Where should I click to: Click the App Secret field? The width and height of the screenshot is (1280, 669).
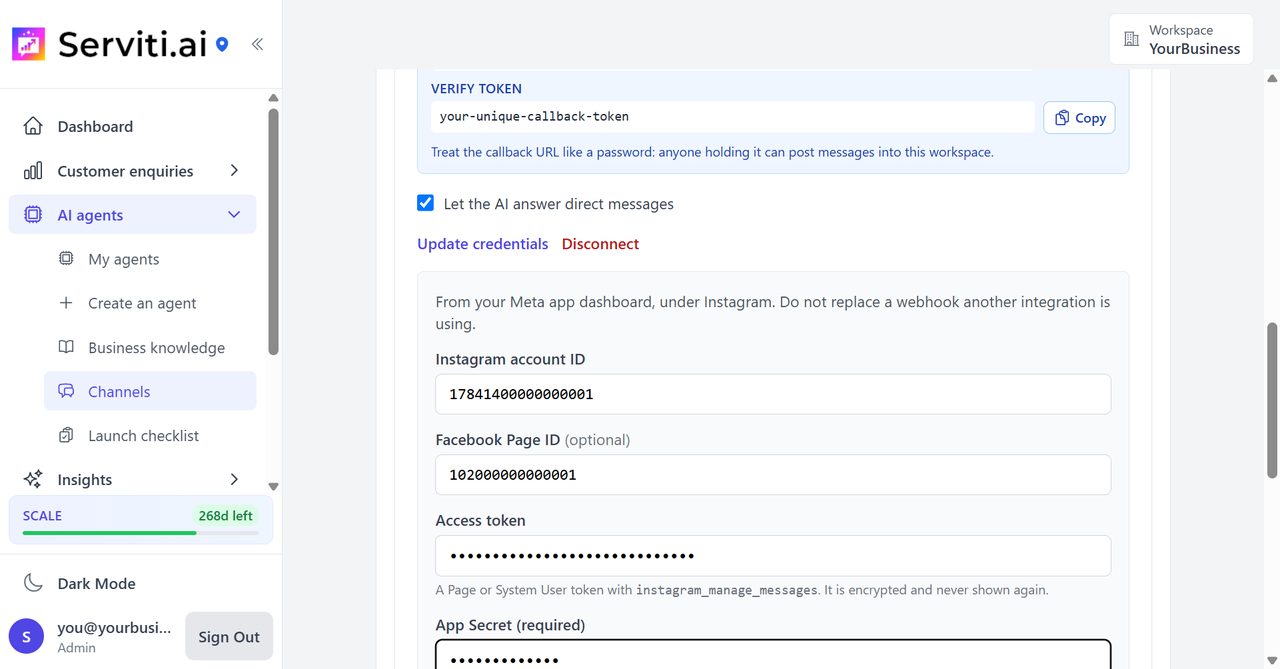pyautogui.click(x=773, y=654)
